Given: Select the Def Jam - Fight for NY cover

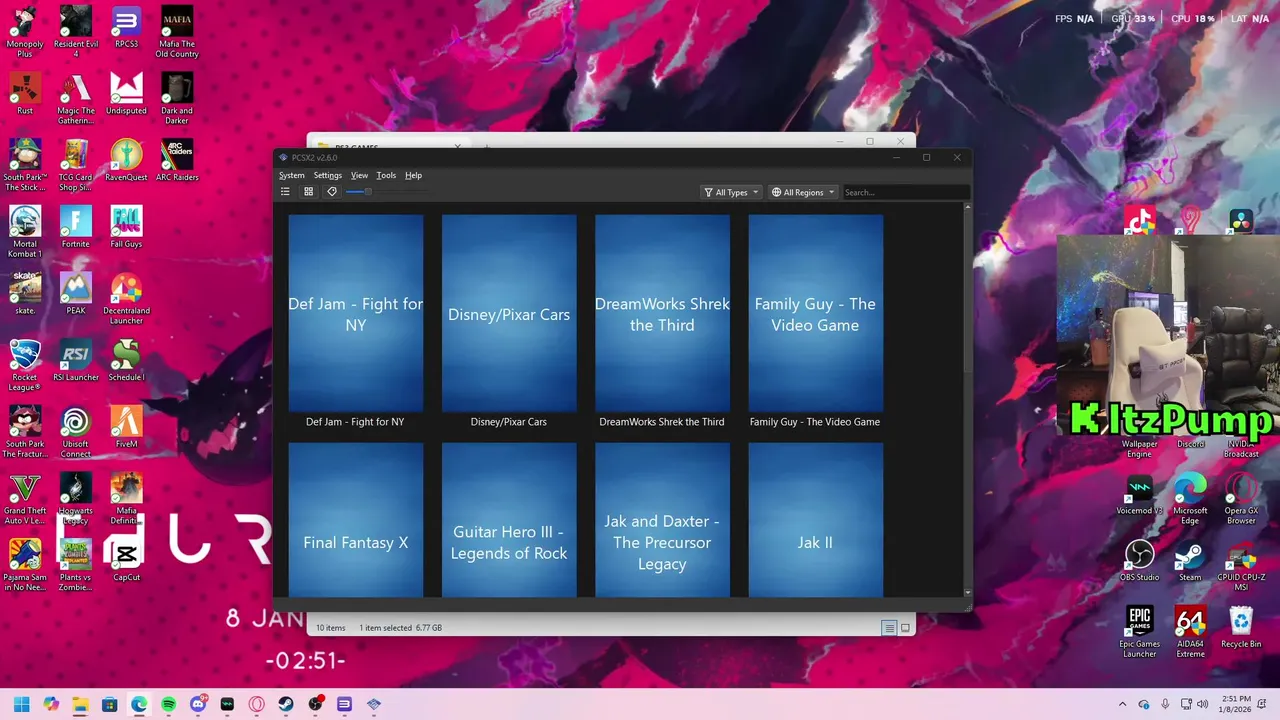Looking at the screenshot, I should (356, 313).
